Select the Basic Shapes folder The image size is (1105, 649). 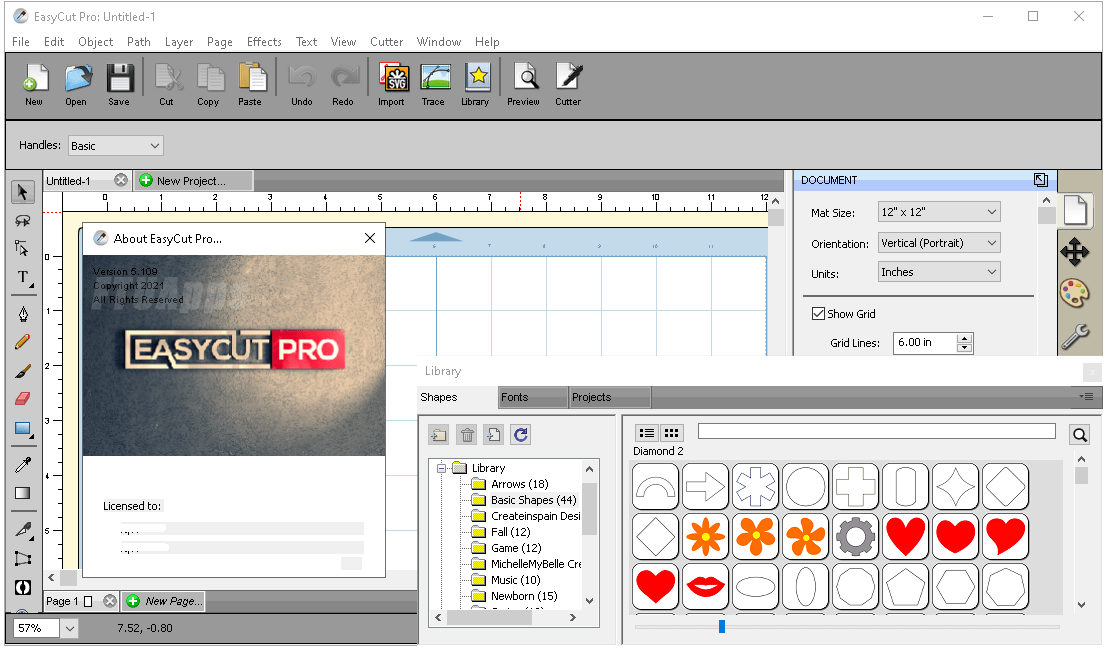533,500
